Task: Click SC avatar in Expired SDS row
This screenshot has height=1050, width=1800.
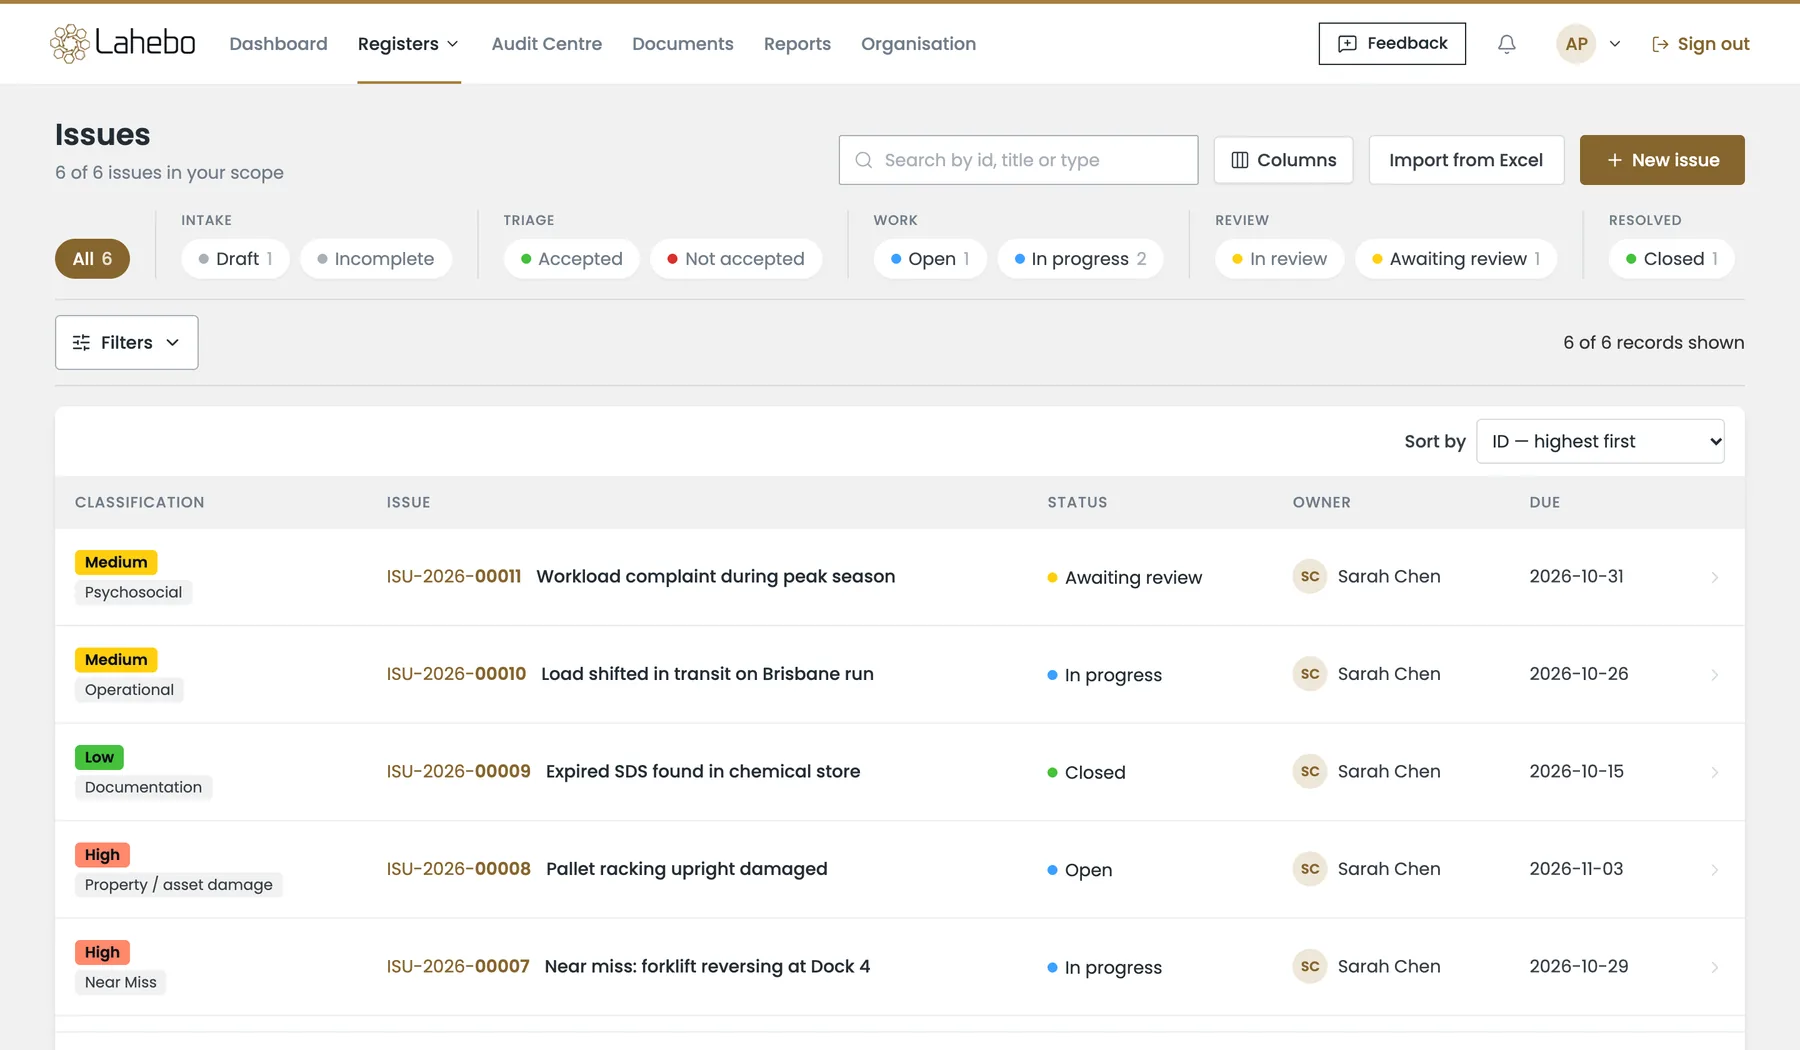Action: coord(1310,772)
